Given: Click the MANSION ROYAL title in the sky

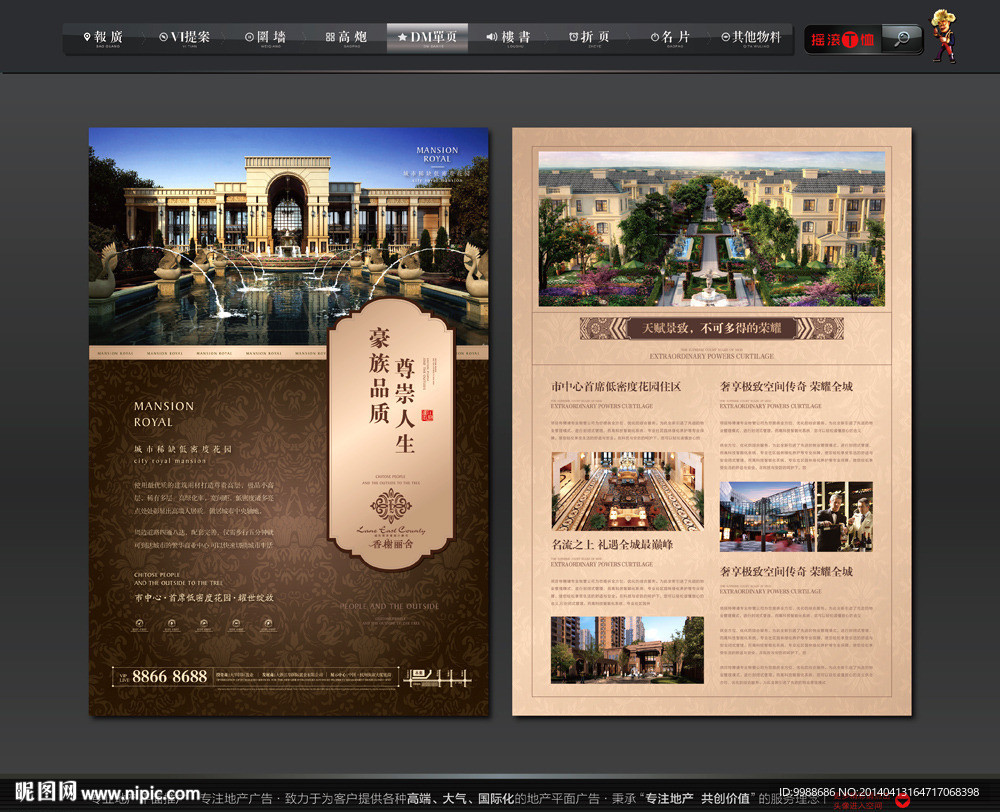Looking at the screenshot, I should tap(437, 154).
